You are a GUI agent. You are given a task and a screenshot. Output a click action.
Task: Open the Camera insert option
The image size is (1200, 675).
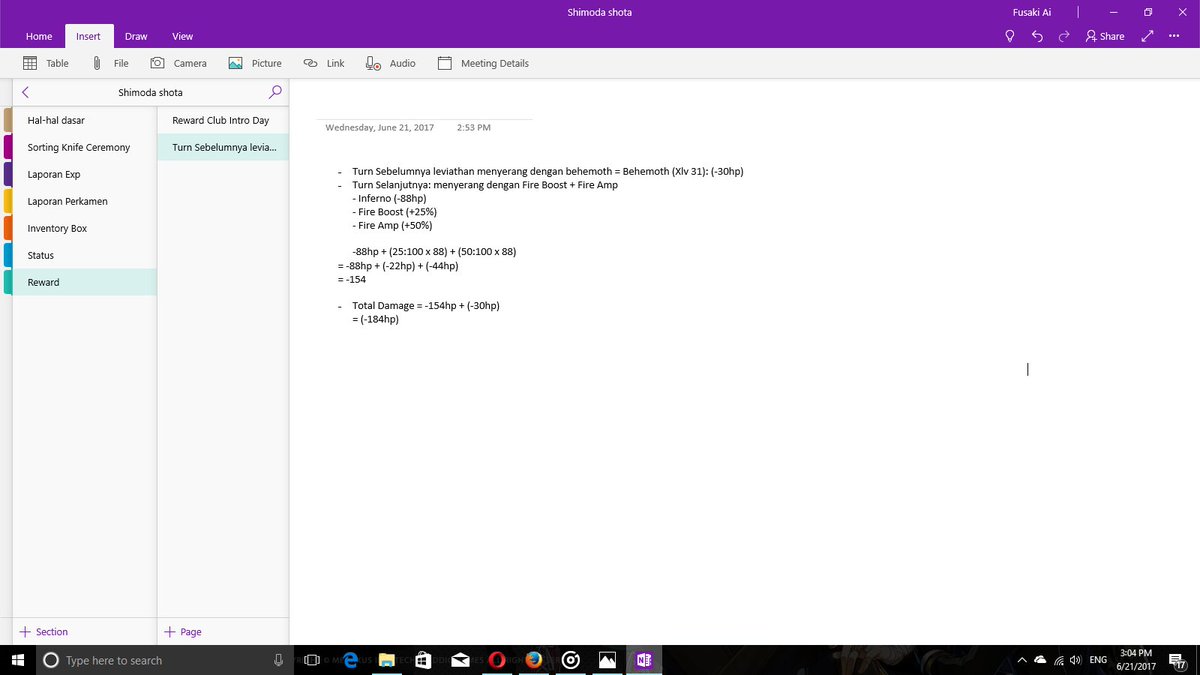click(178, 63)
